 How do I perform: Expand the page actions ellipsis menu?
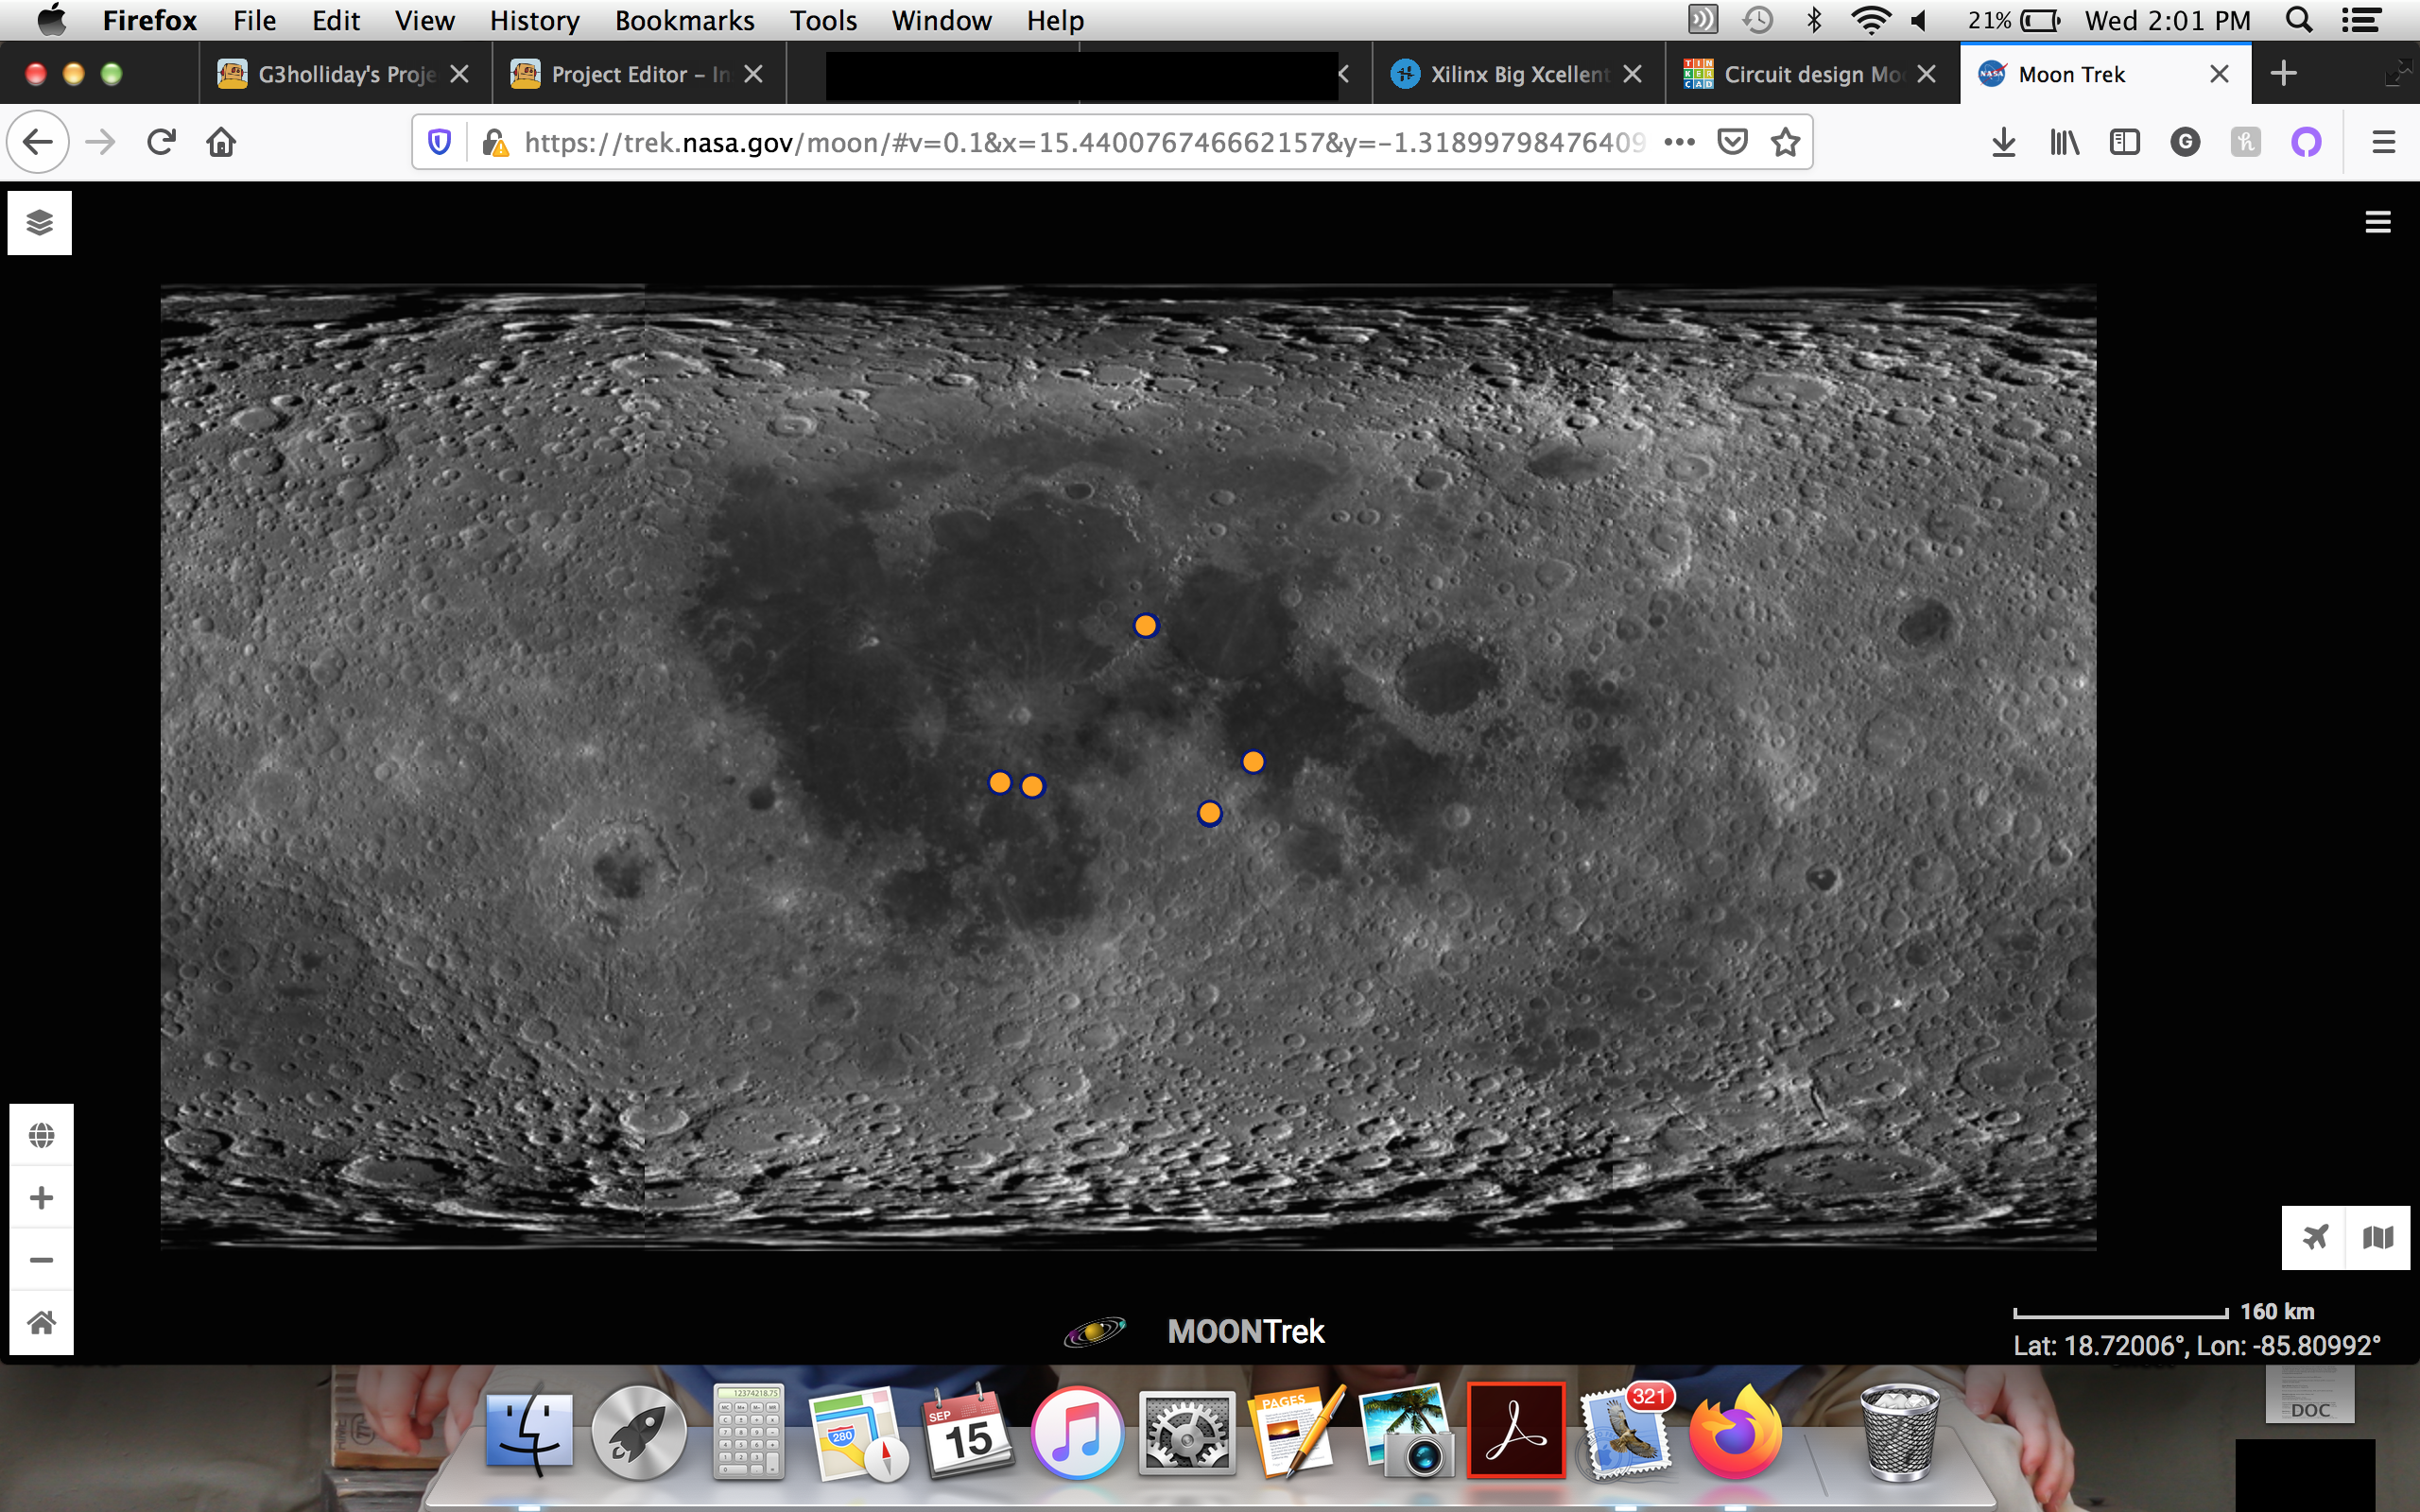1680,141
